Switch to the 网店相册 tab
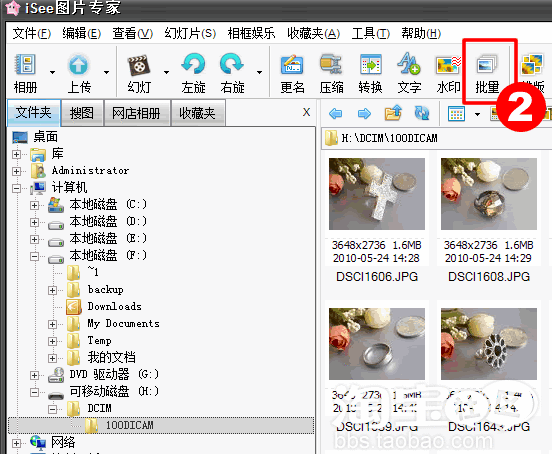This screenshot has width=552, height=454. 137,113
